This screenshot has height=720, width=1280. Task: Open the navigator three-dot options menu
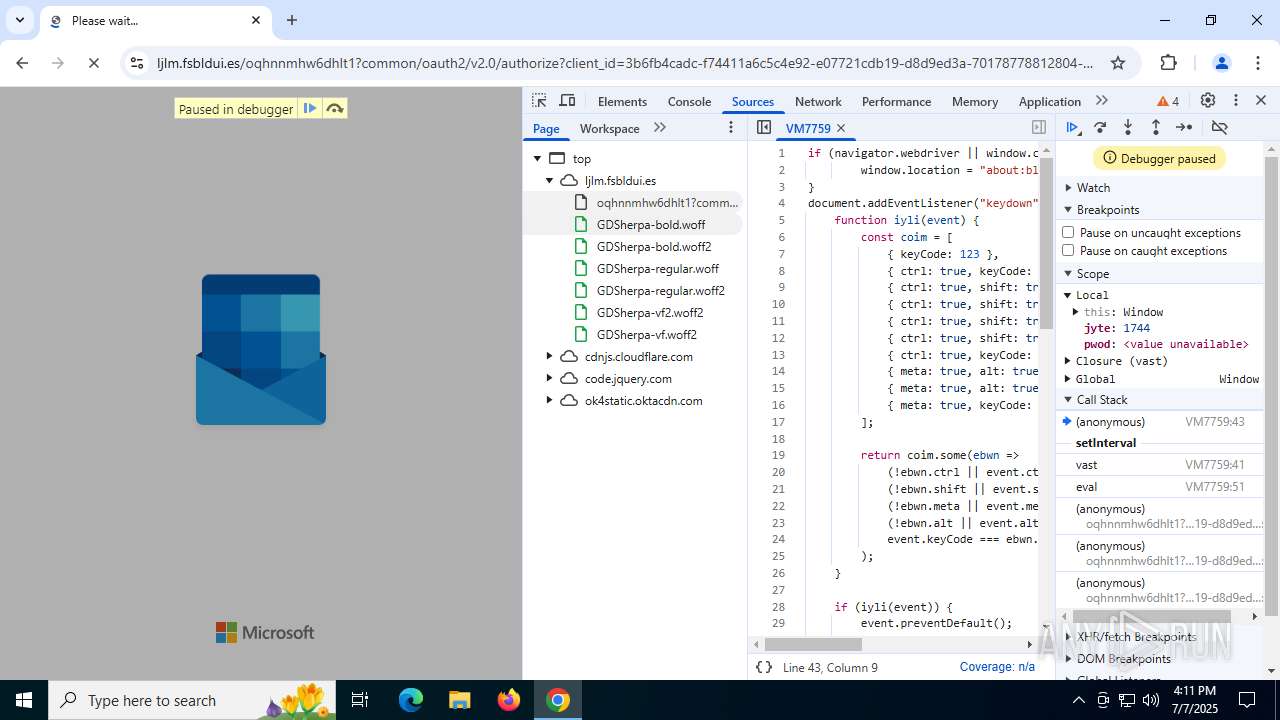click(x=731, y=127)
